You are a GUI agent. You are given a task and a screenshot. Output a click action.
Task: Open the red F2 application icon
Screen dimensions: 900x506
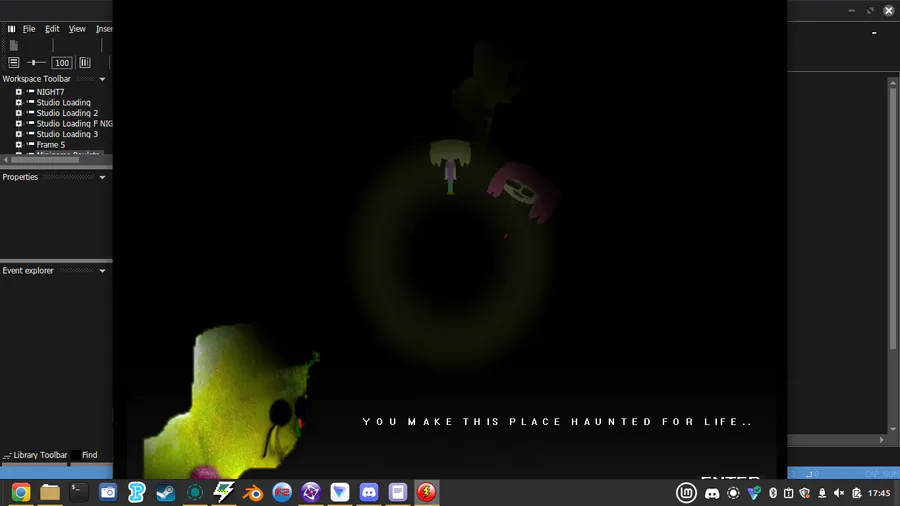pyautogui.click(x=282, y=492)
